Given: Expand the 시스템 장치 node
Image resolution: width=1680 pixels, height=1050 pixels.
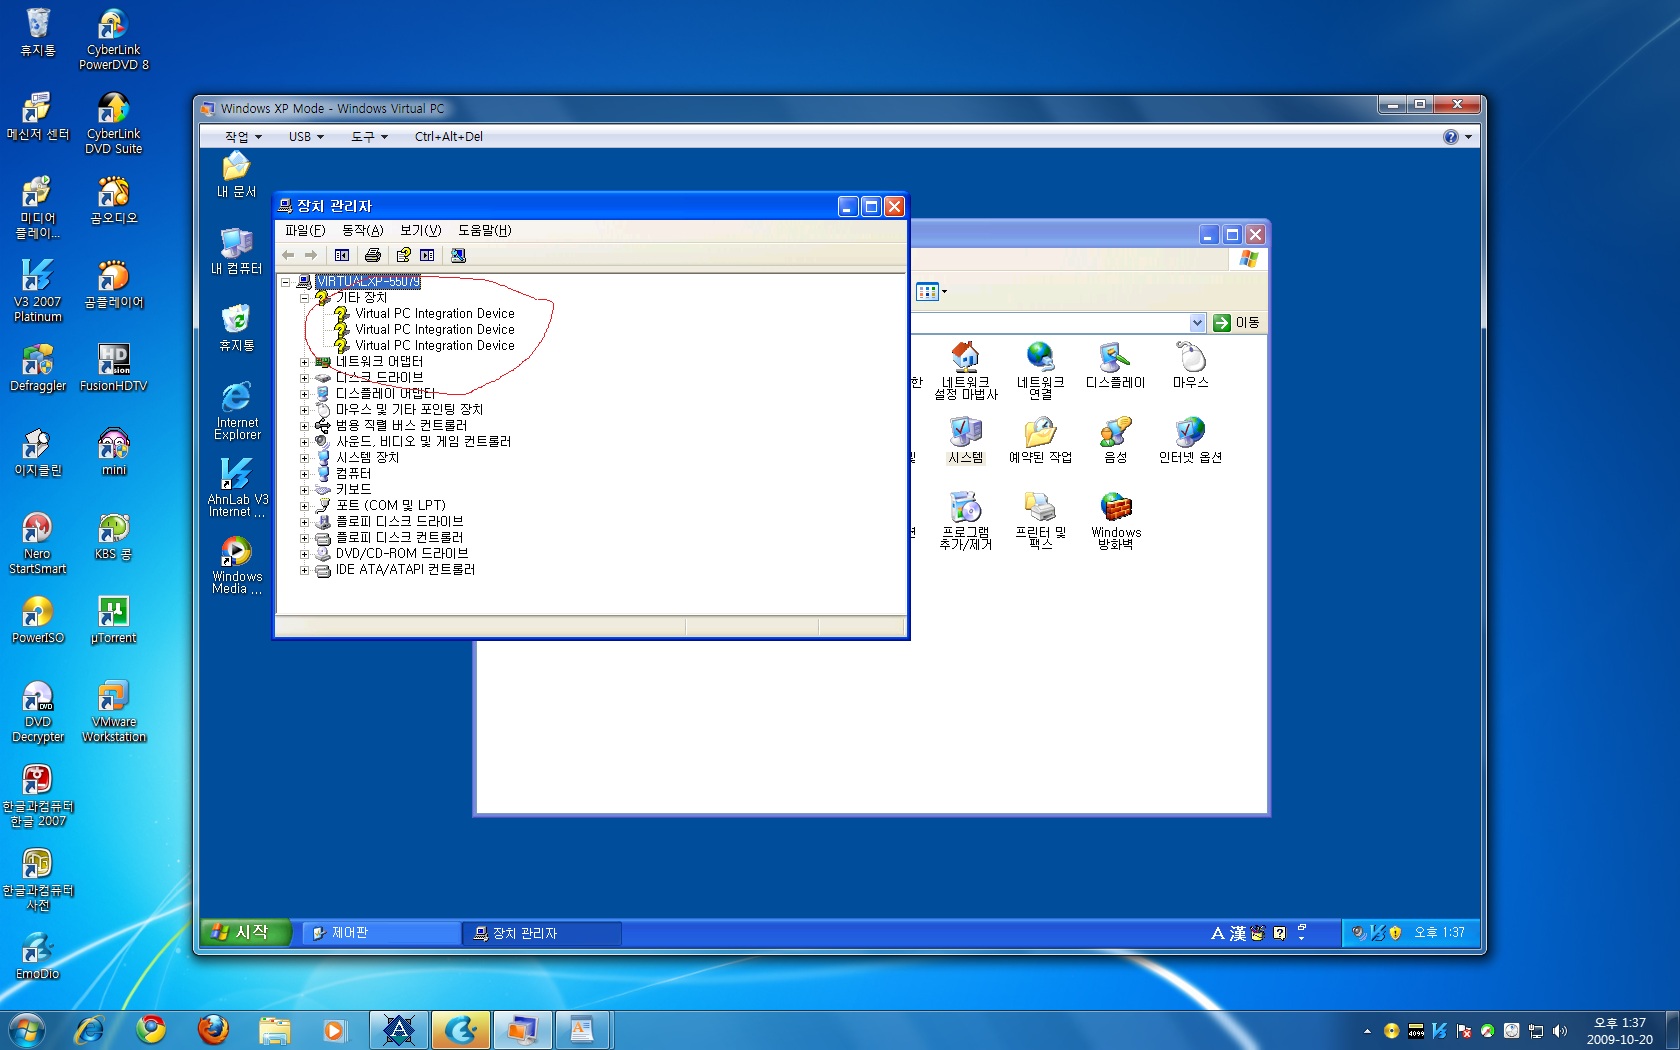Looking at the screenshot, I should [x=304, y=458].
